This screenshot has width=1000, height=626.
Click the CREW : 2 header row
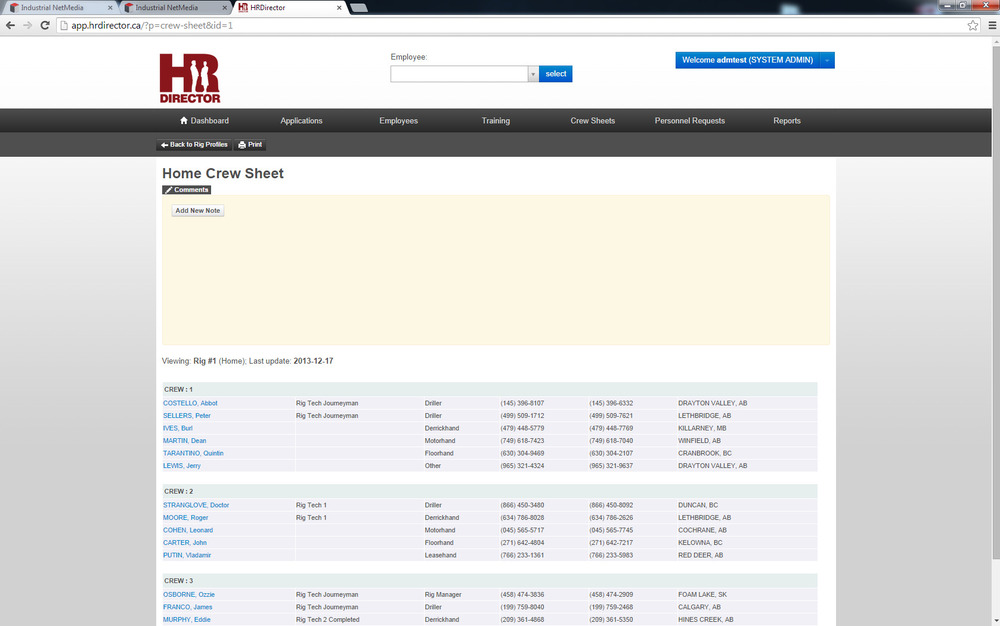point(490,491)
